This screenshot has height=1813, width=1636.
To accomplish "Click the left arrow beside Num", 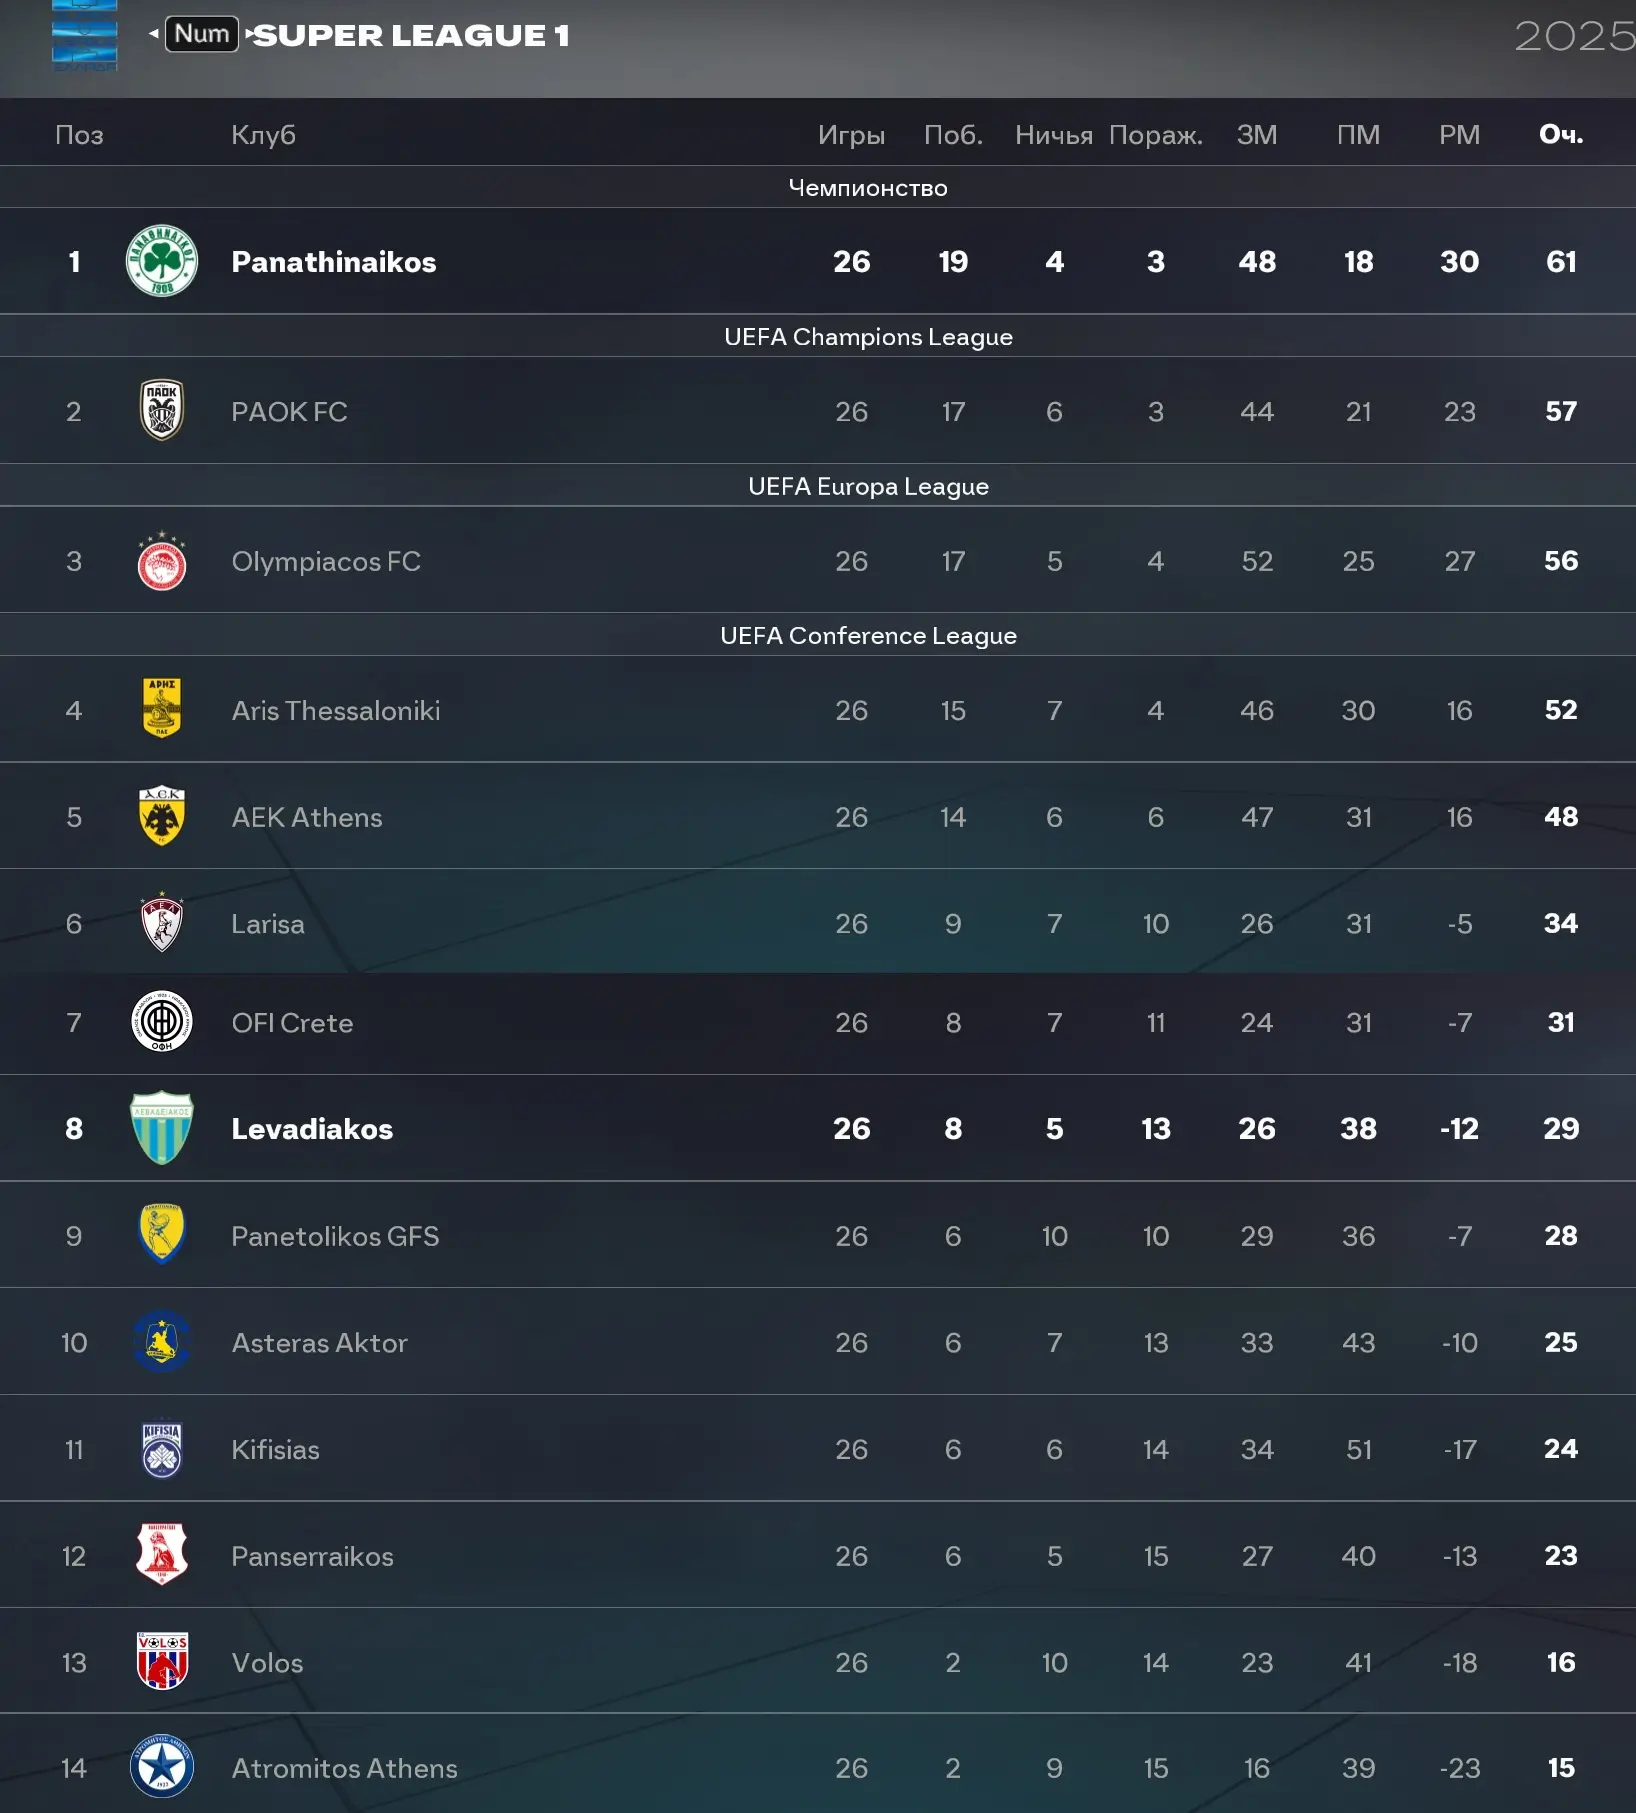I will [x=154, y=34].
